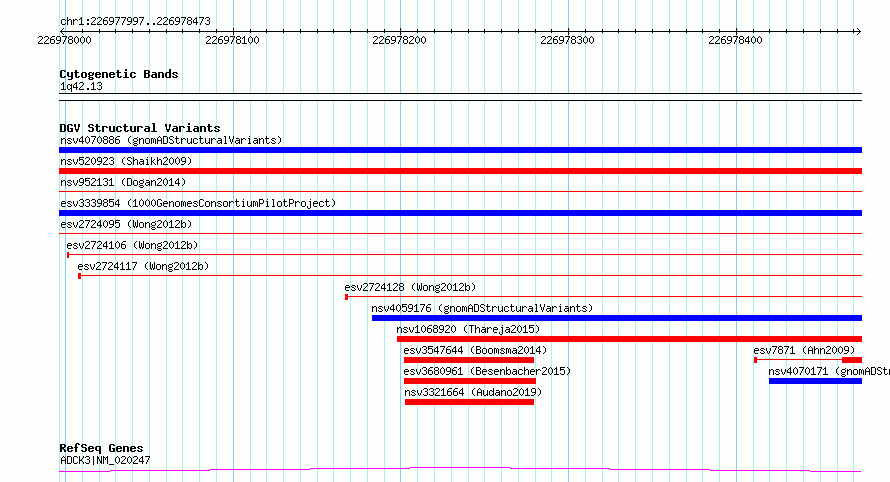Click the thick red end segment of esv7871
The height and width of the screenshot is (482, 890).
pos(852,360)
